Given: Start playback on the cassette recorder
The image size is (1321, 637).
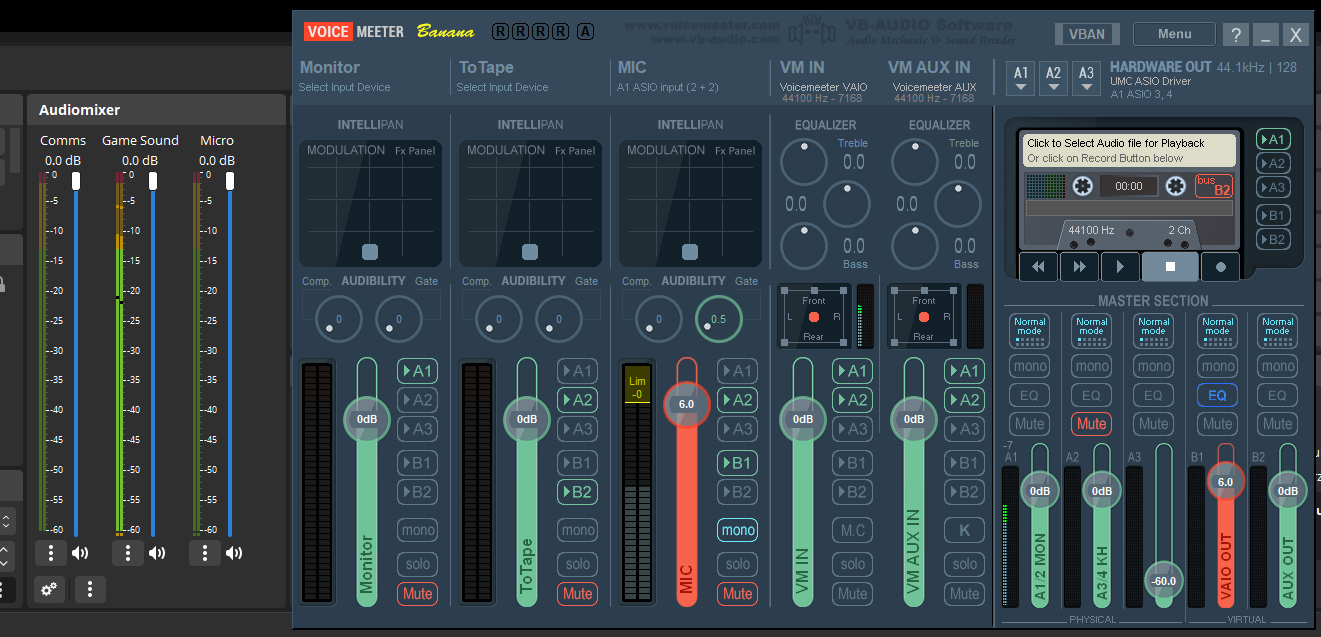Looking at the screenshot, I should (x=1121, y=267).
